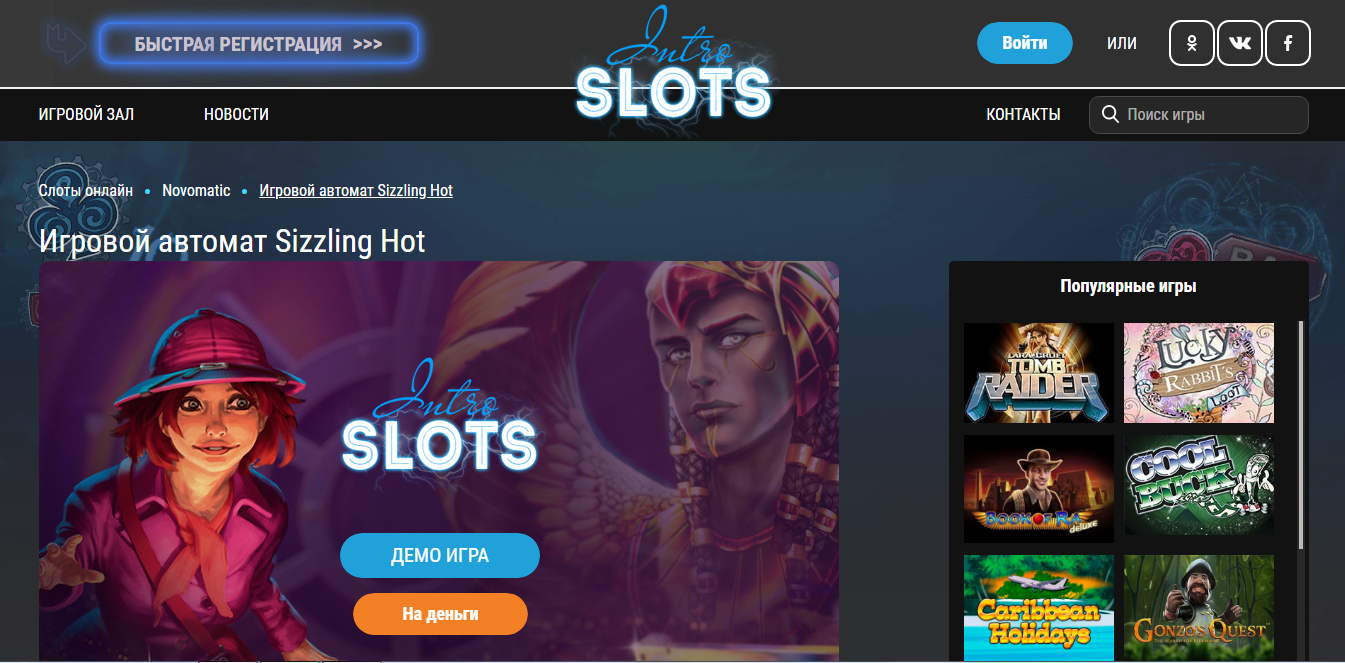Launch the Book of Ra Deluxe thumbnail
Image resolution: width=1345 pixels, height=663 pixels.
1039,489
